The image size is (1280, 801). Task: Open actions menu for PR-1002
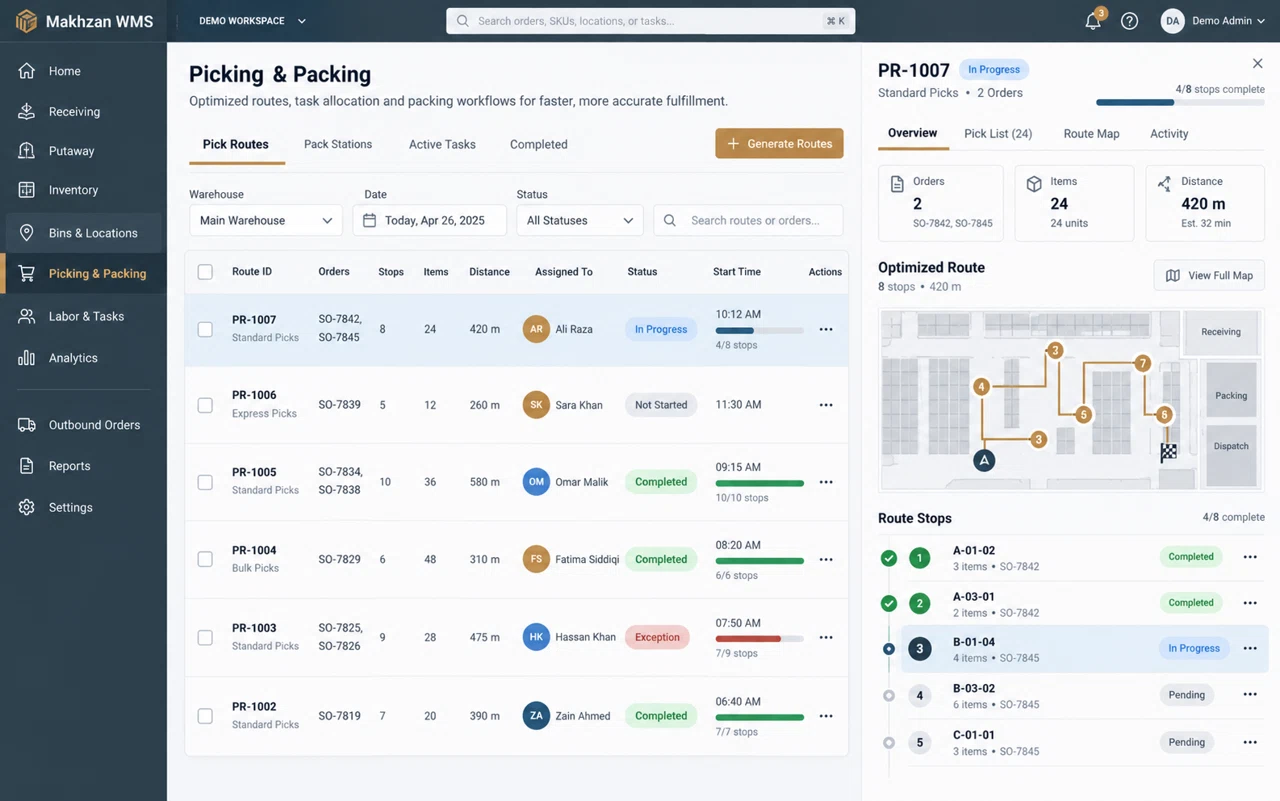coord(826,716)
